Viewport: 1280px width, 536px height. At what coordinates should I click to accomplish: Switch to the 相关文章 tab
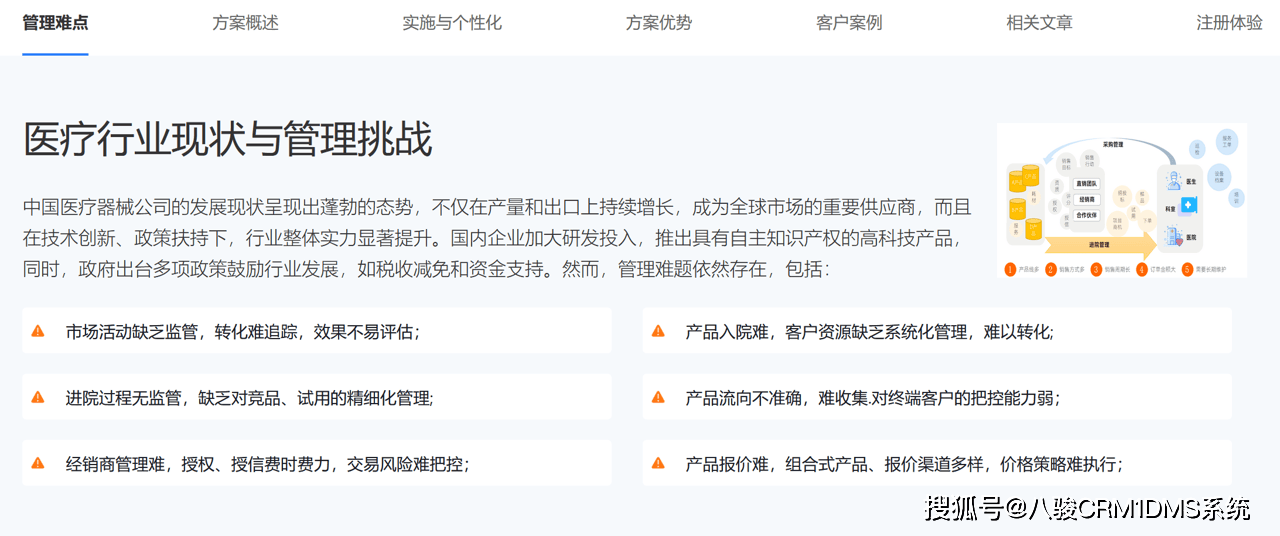coord(1039,23)
